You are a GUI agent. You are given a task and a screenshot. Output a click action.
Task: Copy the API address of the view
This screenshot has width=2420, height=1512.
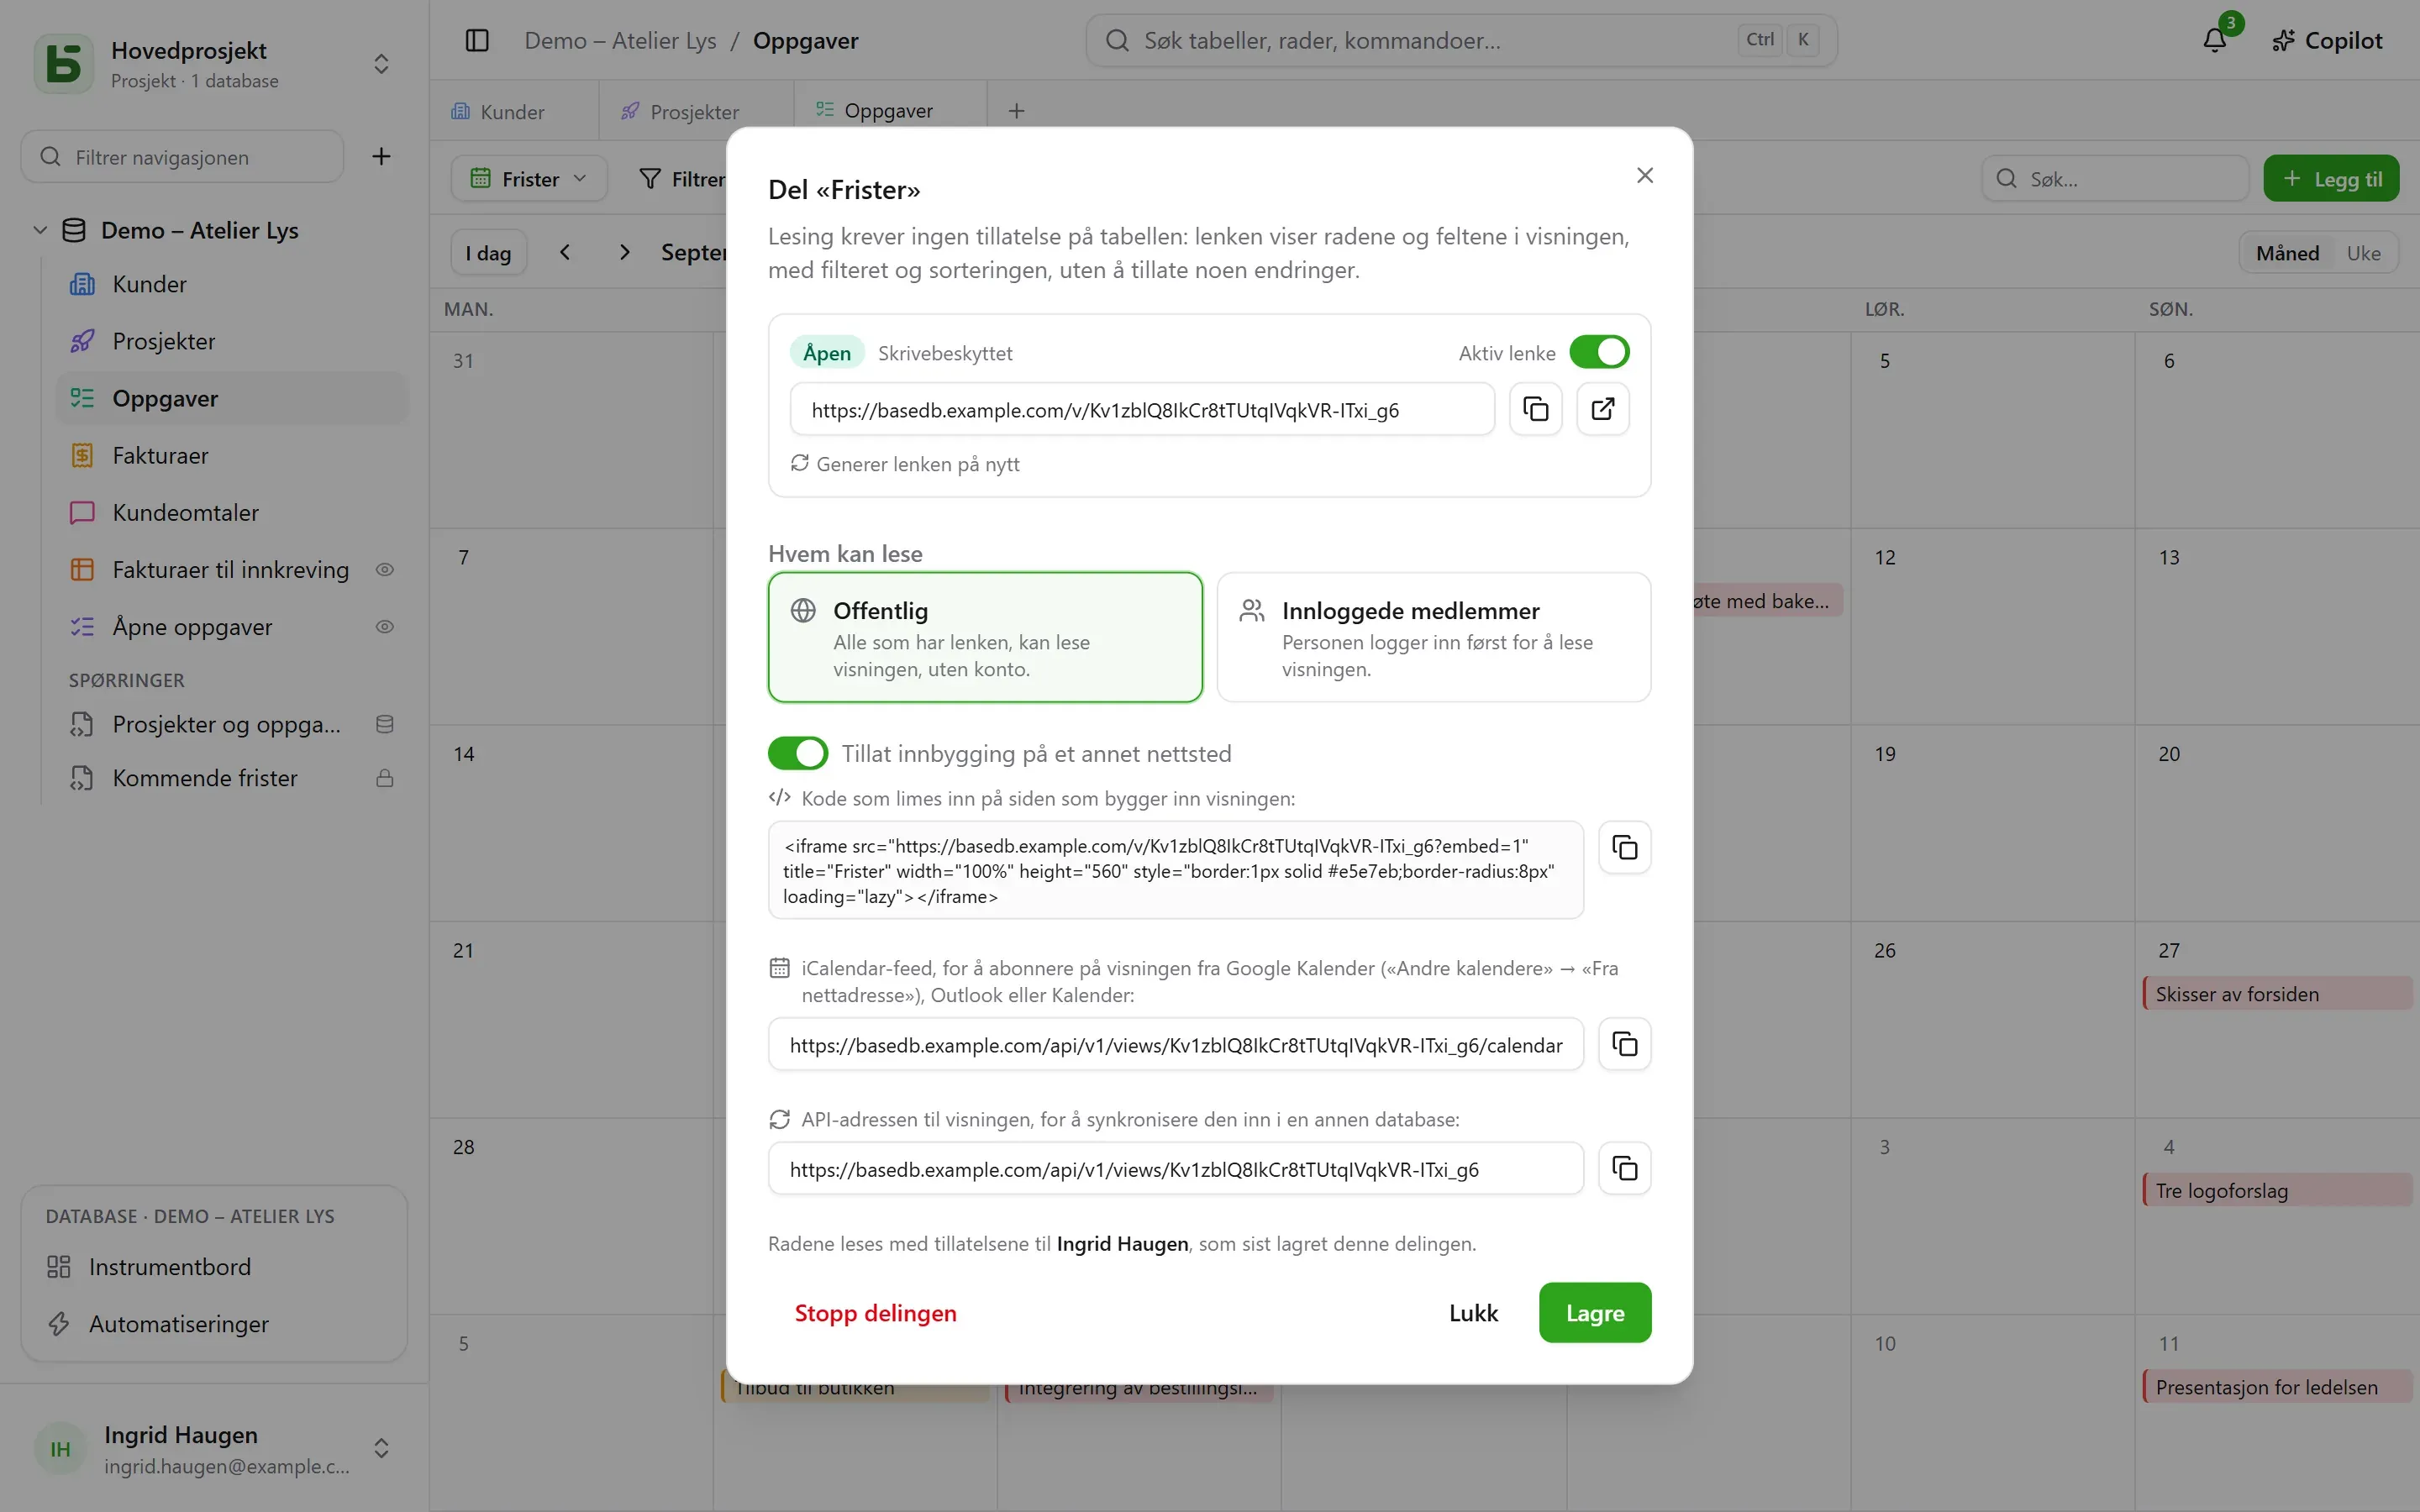click(1624, 1168)
